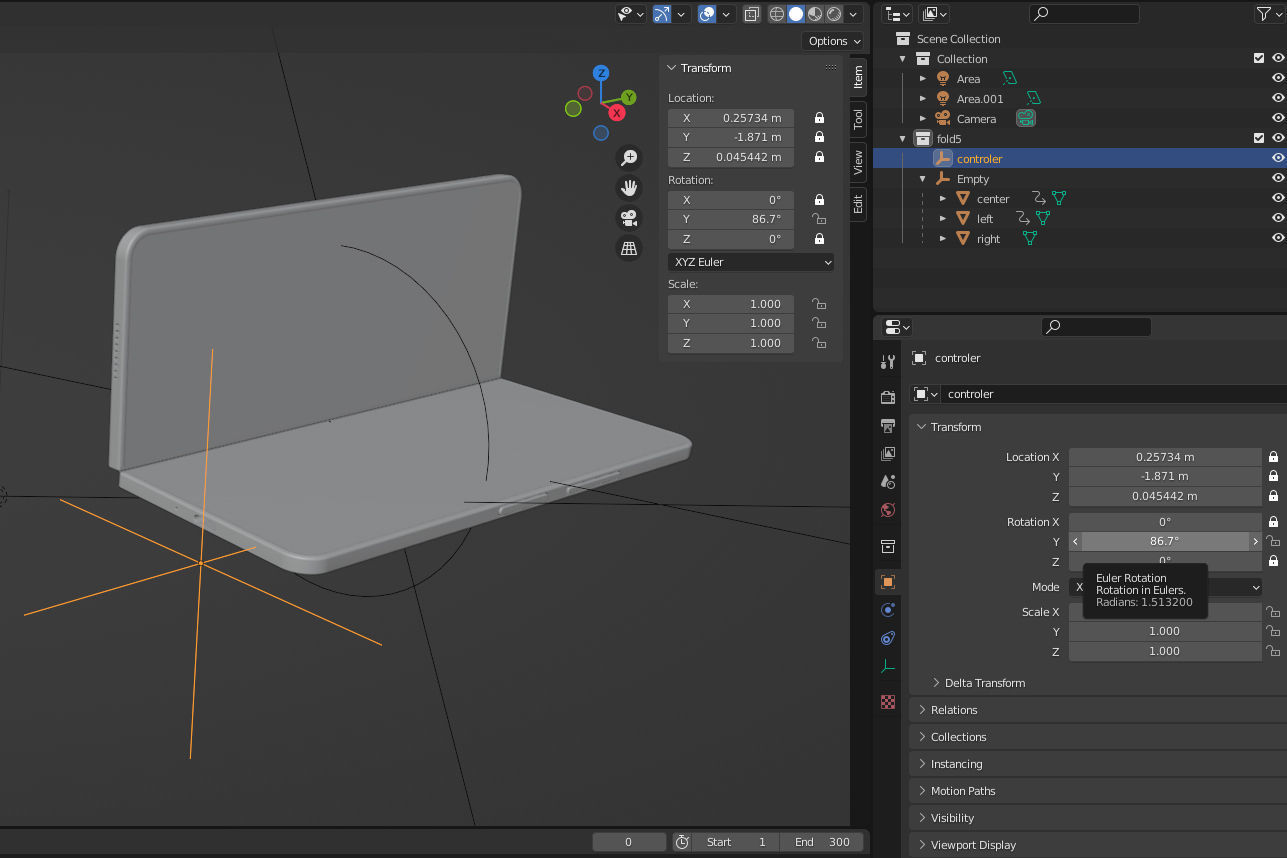Uncheck the Collection exclude checkbox

[1259, 59]
